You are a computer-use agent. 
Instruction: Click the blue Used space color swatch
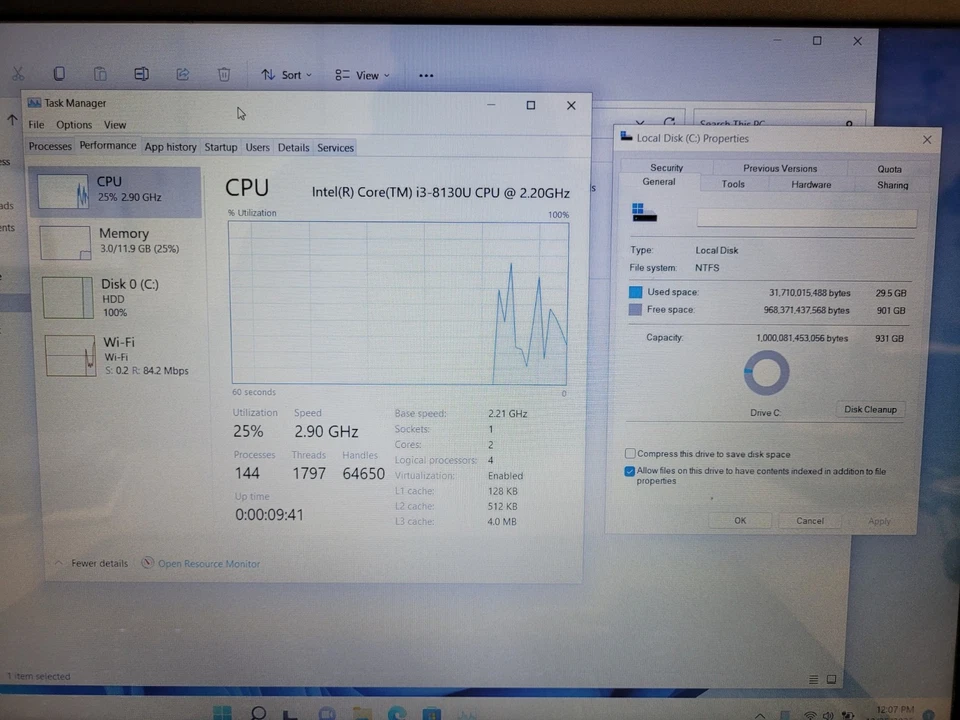(636, 292)
